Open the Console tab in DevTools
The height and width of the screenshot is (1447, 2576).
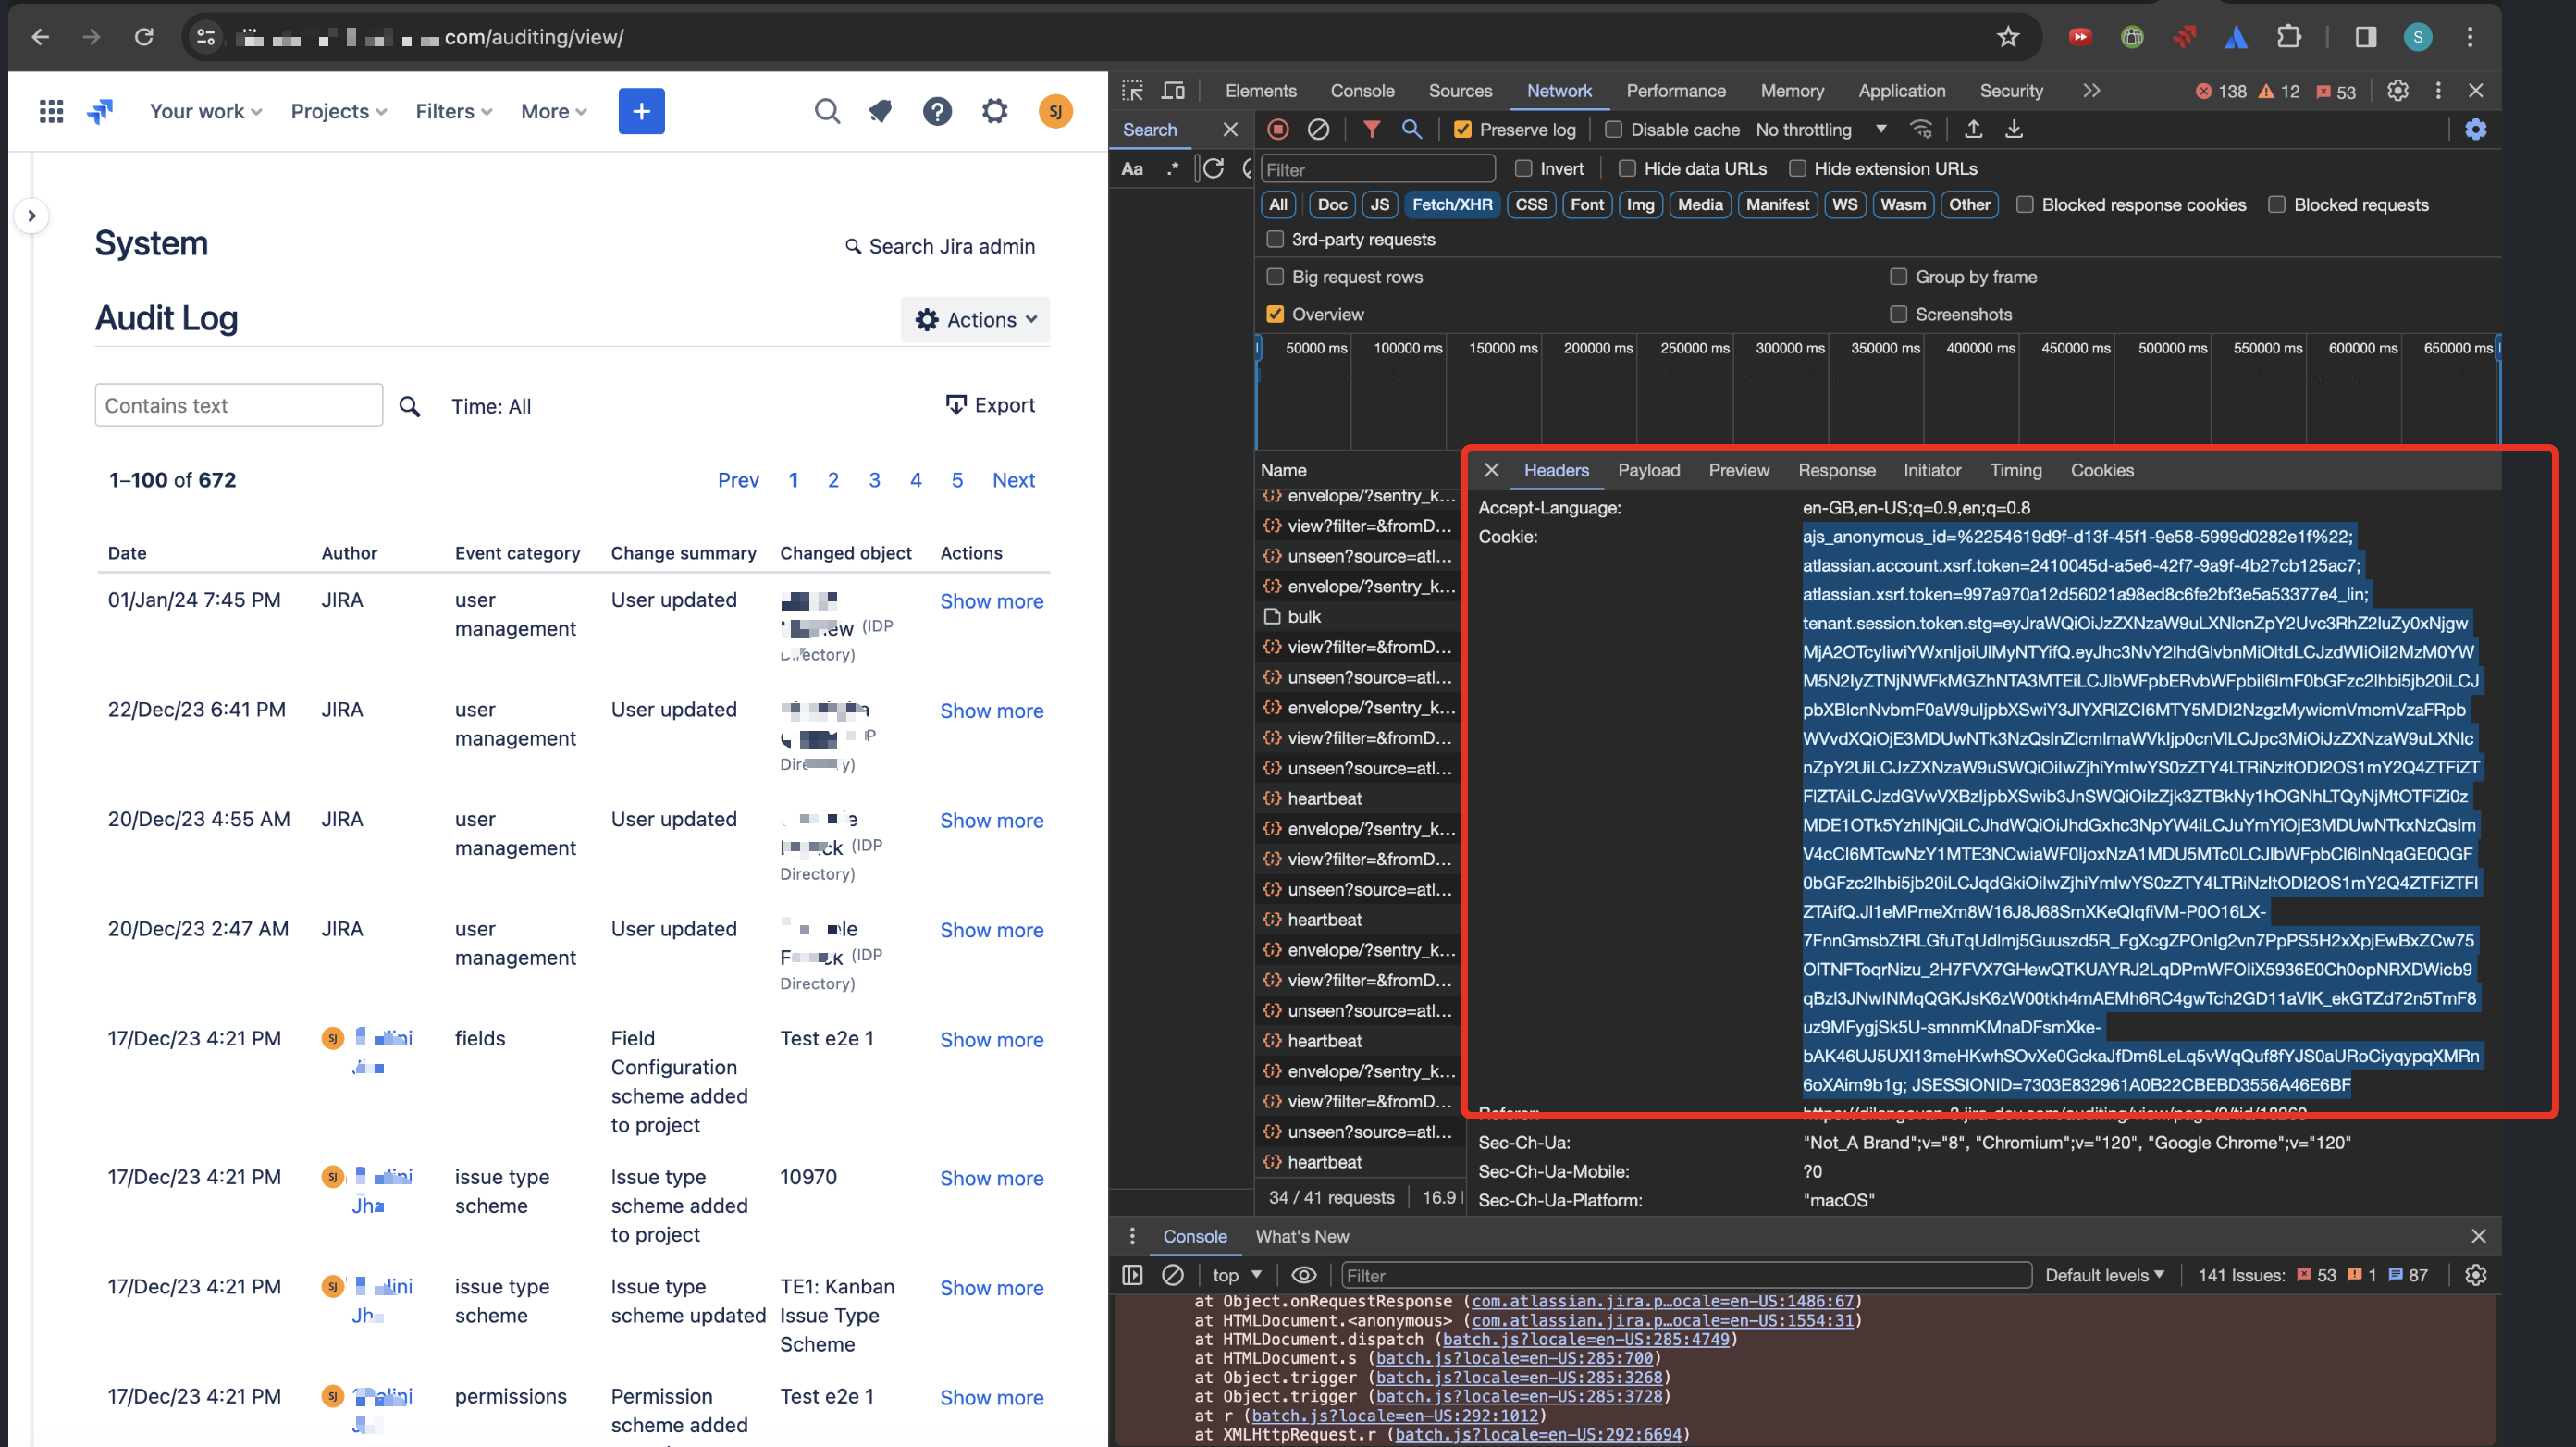[1362, 91]
